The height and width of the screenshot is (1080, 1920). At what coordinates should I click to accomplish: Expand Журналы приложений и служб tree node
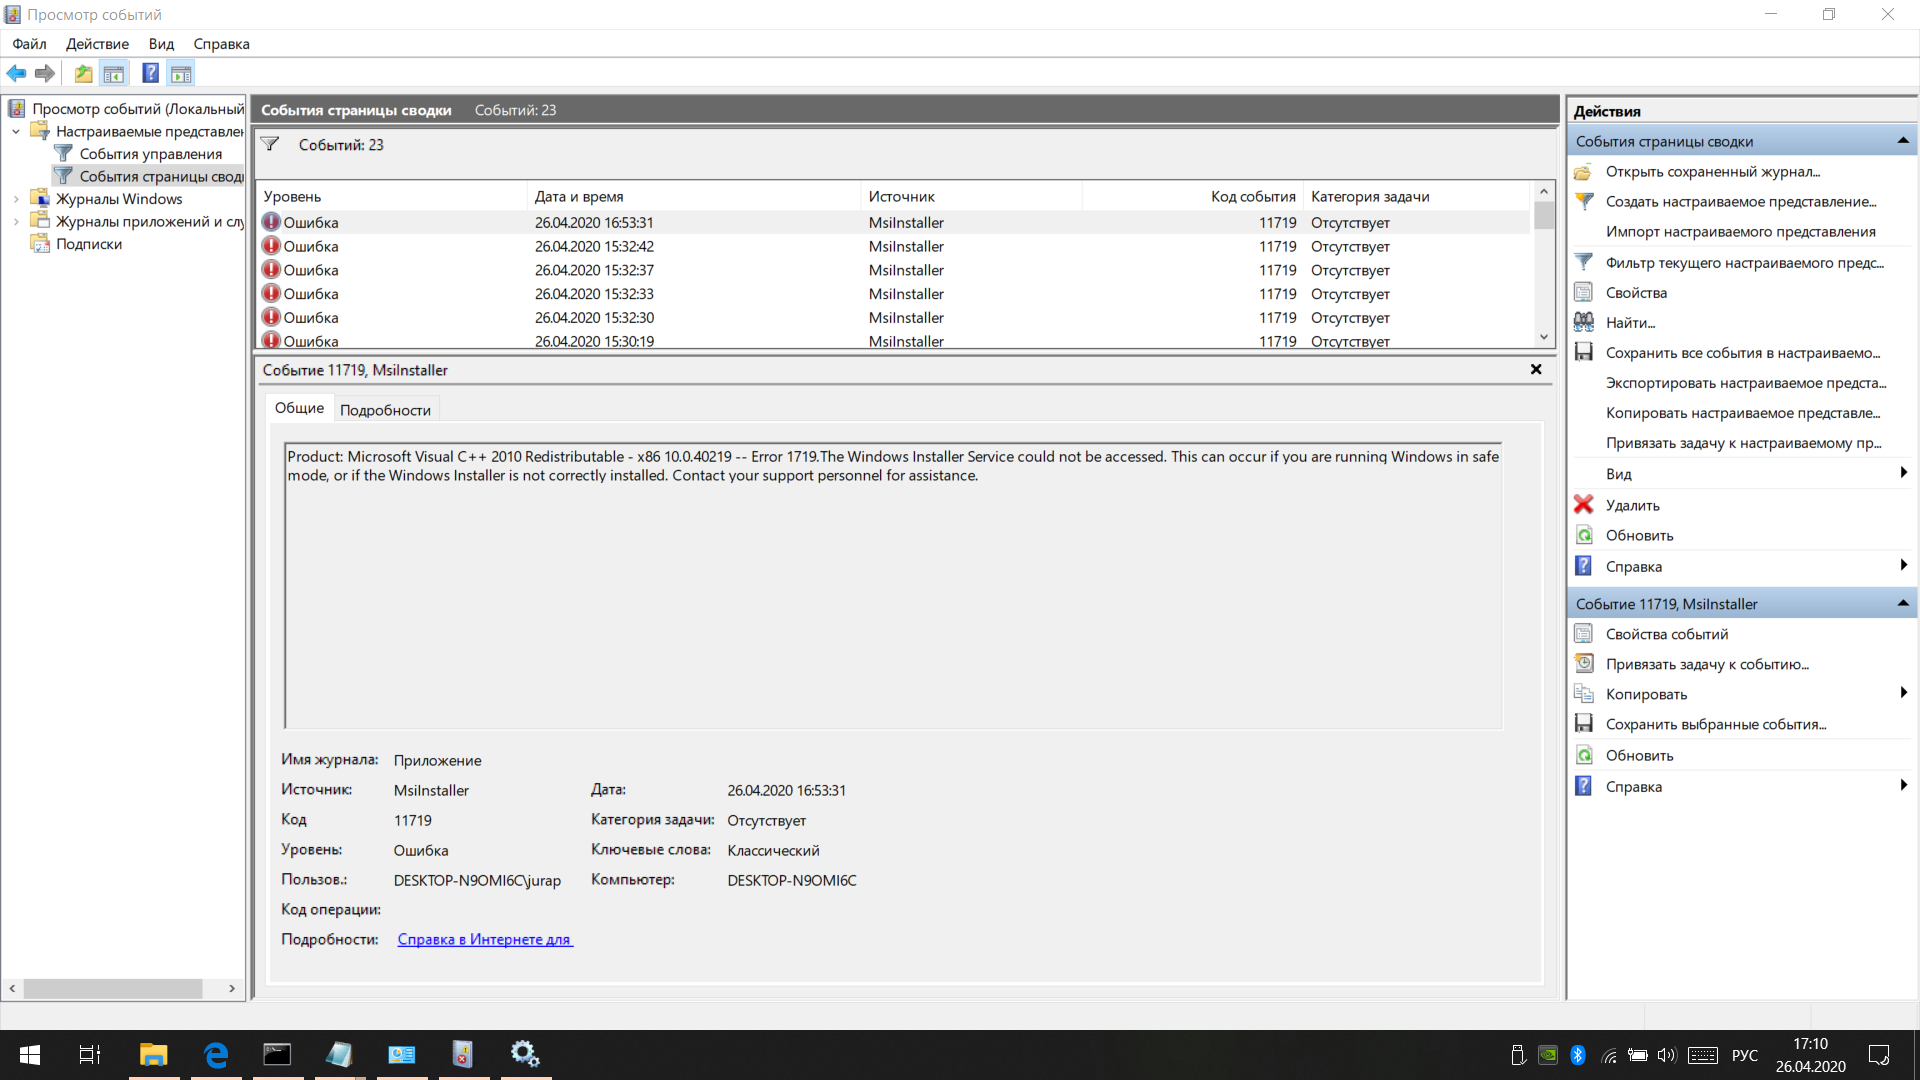16,222
